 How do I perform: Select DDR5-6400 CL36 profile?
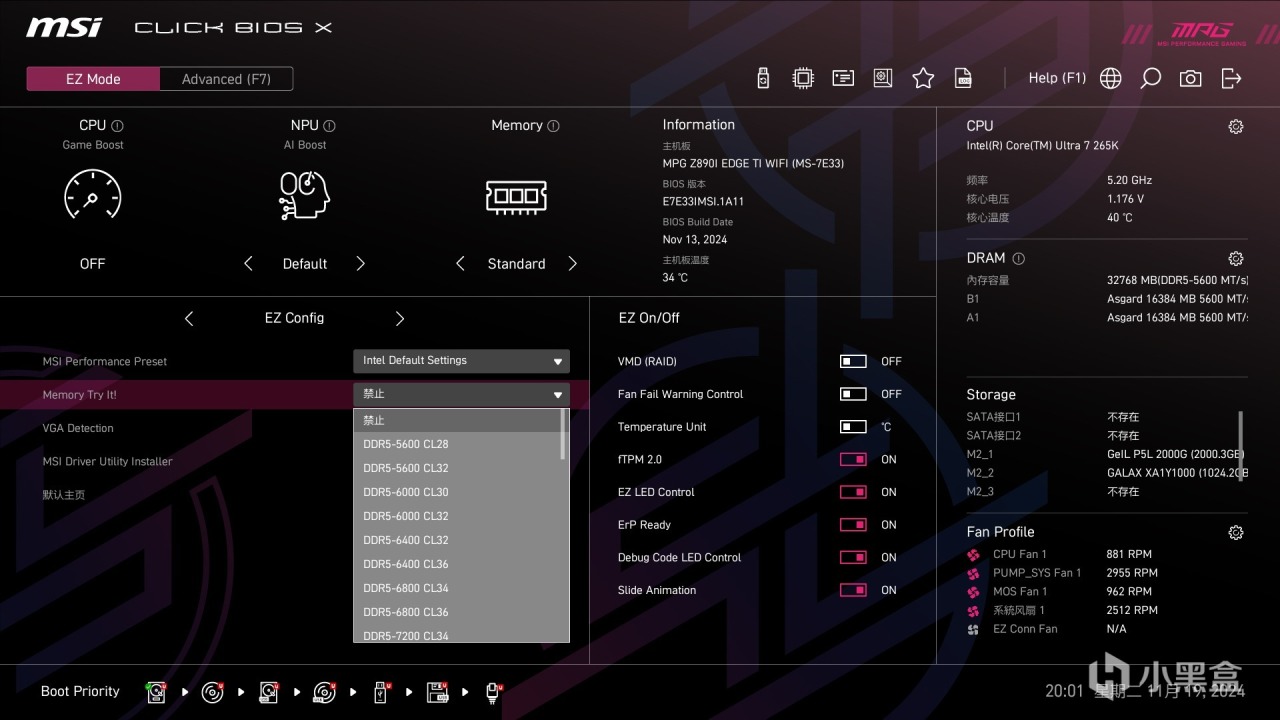click(457, 564)
